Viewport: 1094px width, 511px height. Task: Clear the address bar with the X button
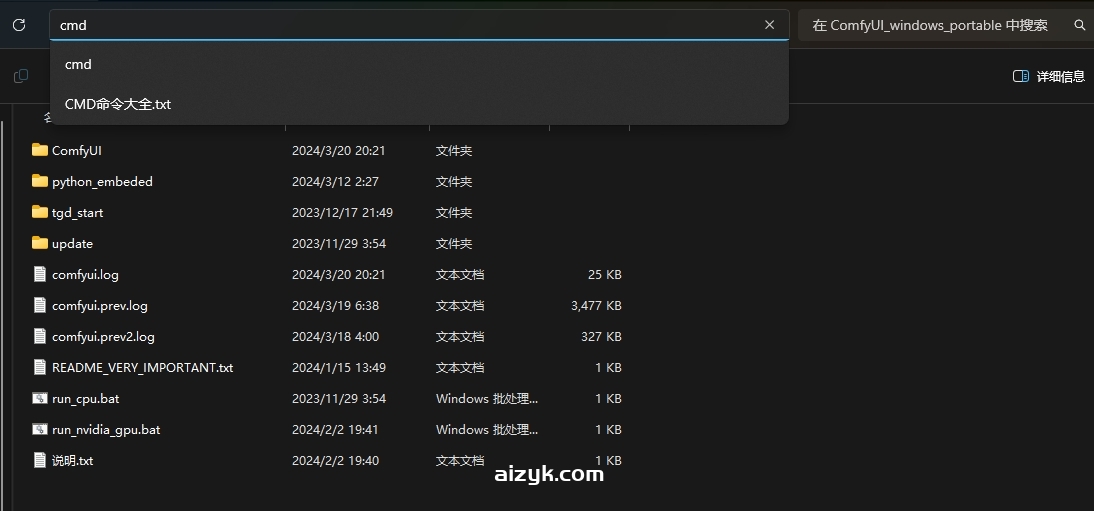click(770, 25)
